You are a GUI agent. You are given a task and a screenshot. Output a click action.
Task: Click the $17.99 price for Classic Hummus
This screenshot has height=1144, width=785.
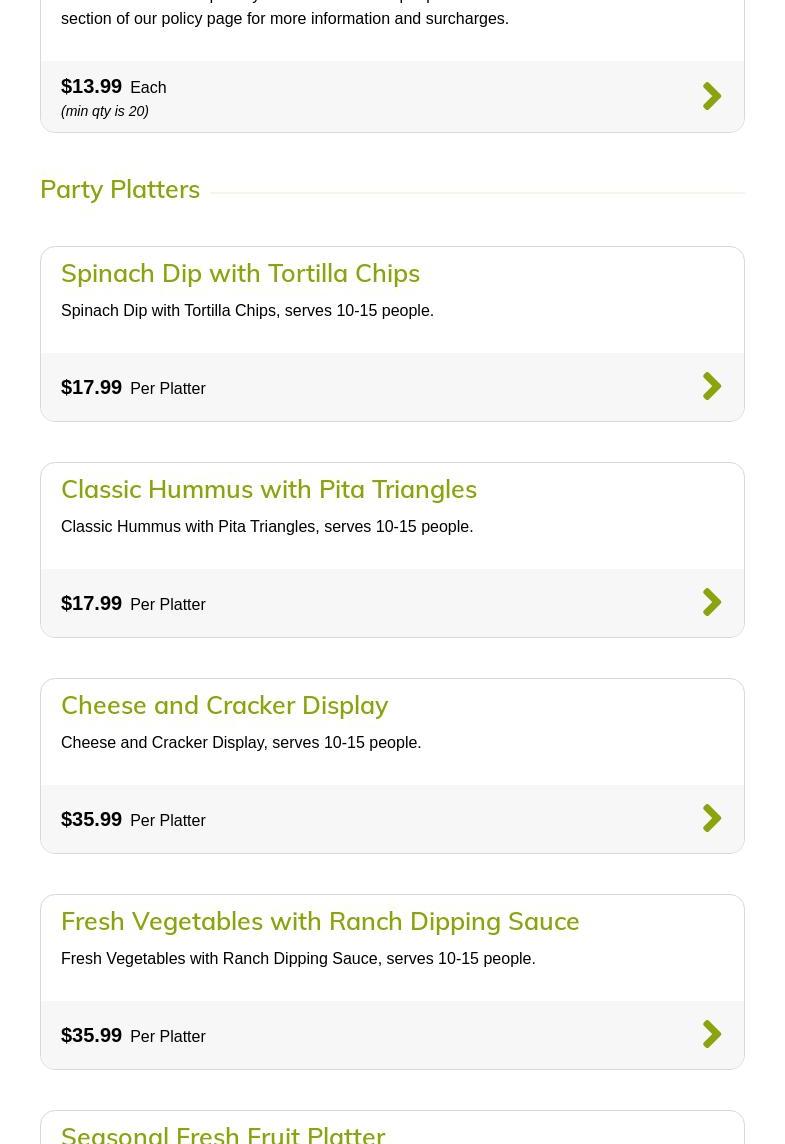tap(92, 603)
